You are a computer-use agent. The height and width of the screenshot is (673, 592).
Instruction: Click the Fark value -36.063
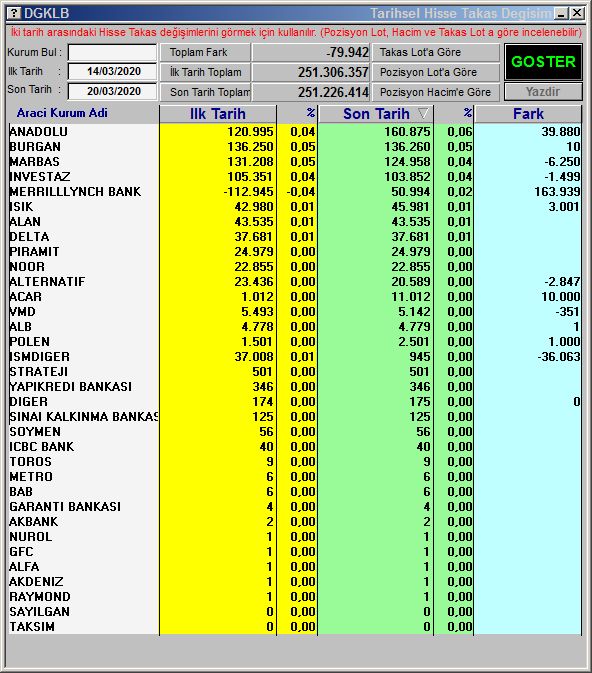click(x=559, y=357)
